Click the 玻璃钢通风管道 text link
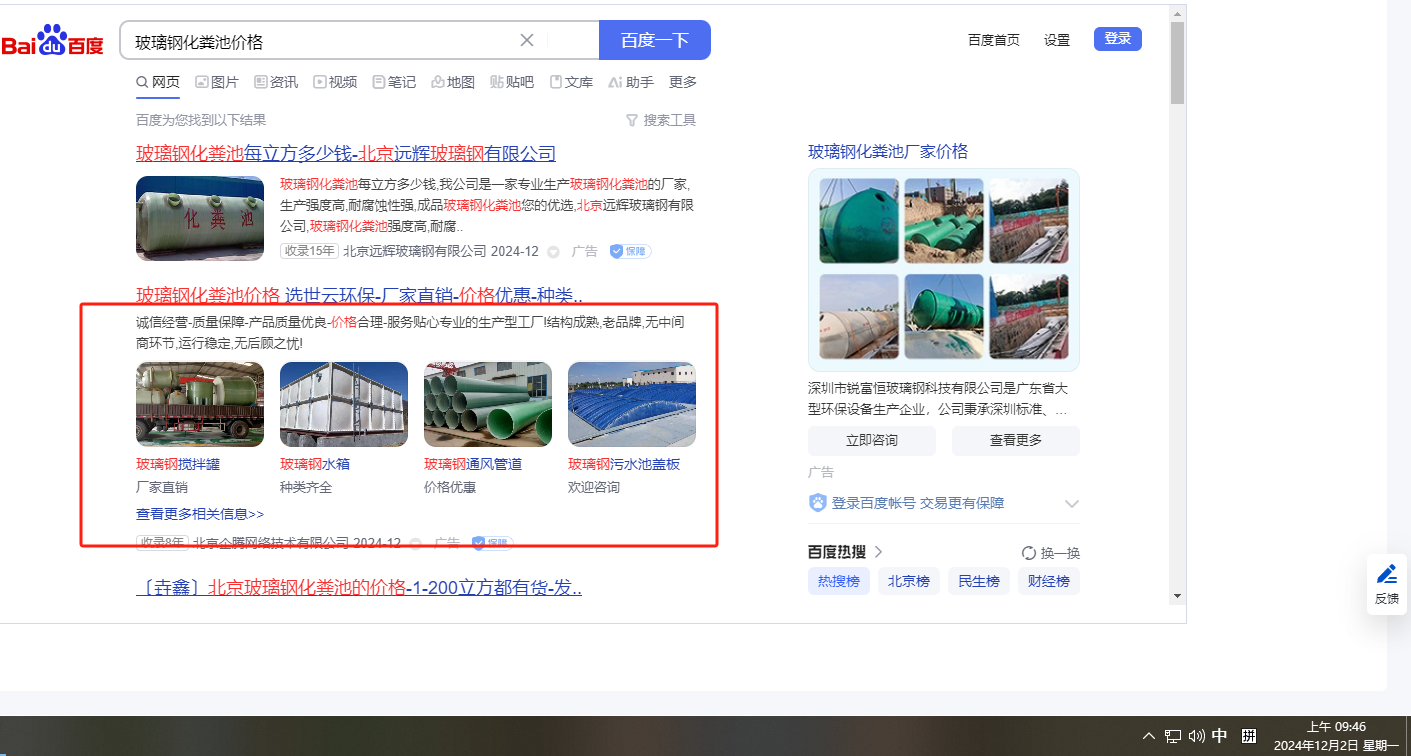 pos(473,464)
